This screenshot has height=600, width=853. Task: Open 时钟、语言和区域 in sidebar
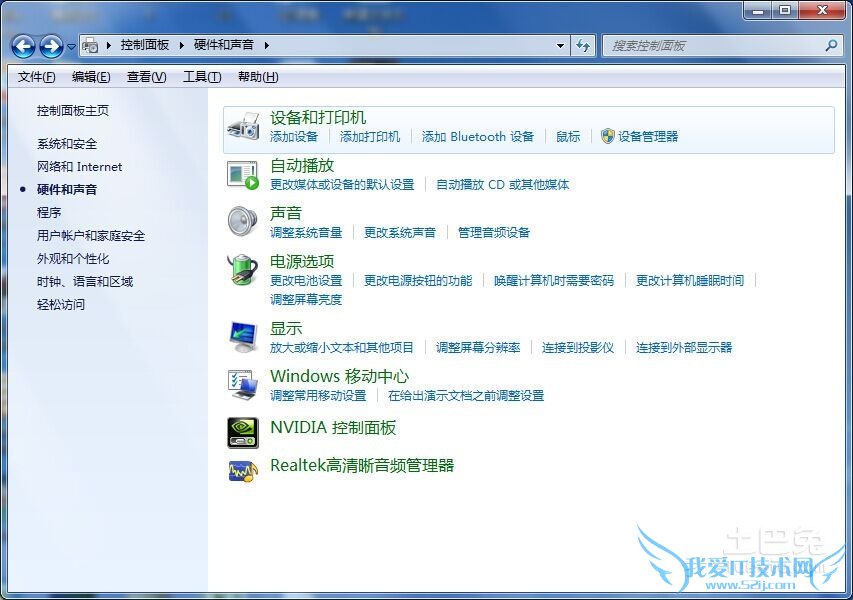tap(85, 281)
